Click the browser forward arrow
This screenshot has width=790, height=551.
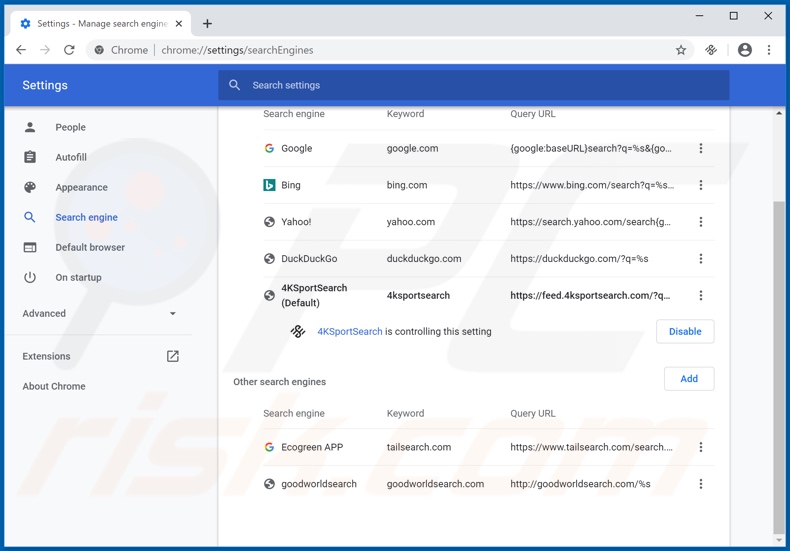[x=45, y=50]
